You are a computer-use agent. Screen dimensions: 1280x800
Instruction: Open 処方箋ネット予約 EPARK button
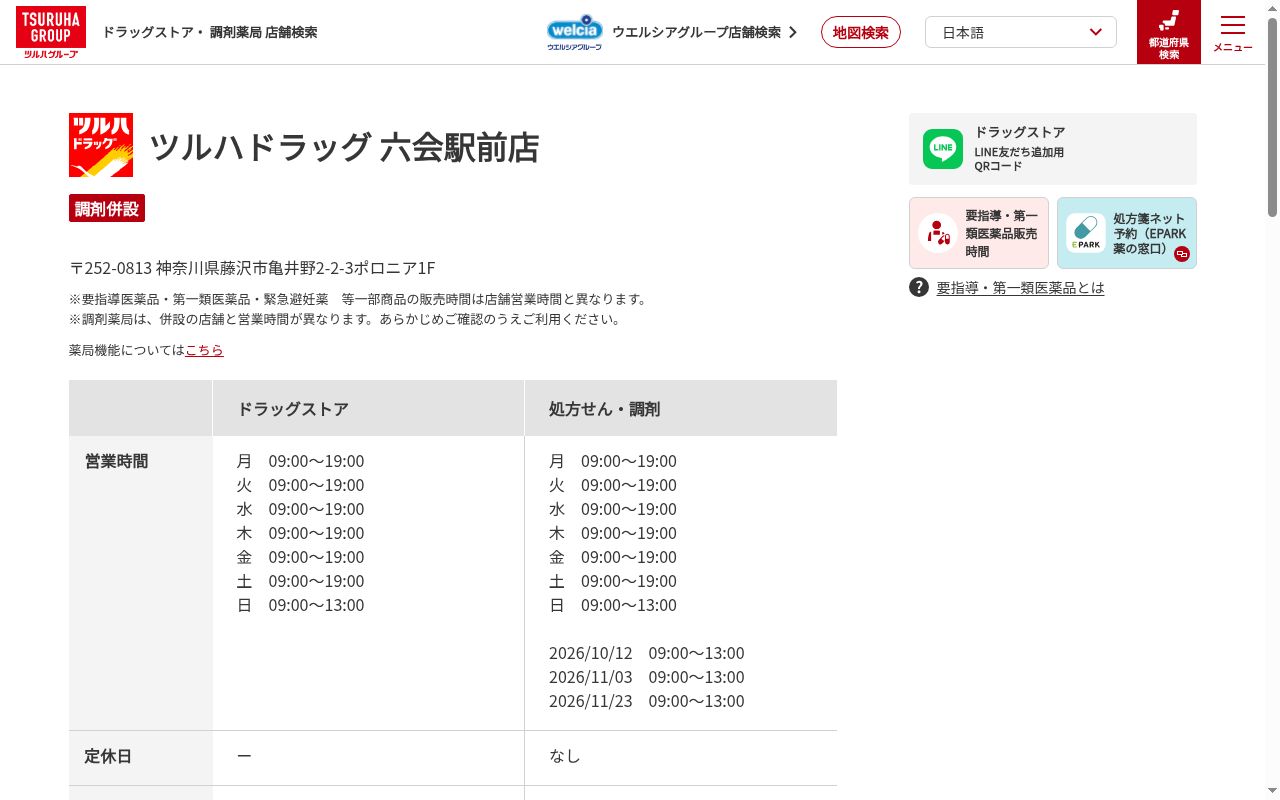tap(1127, 233)
